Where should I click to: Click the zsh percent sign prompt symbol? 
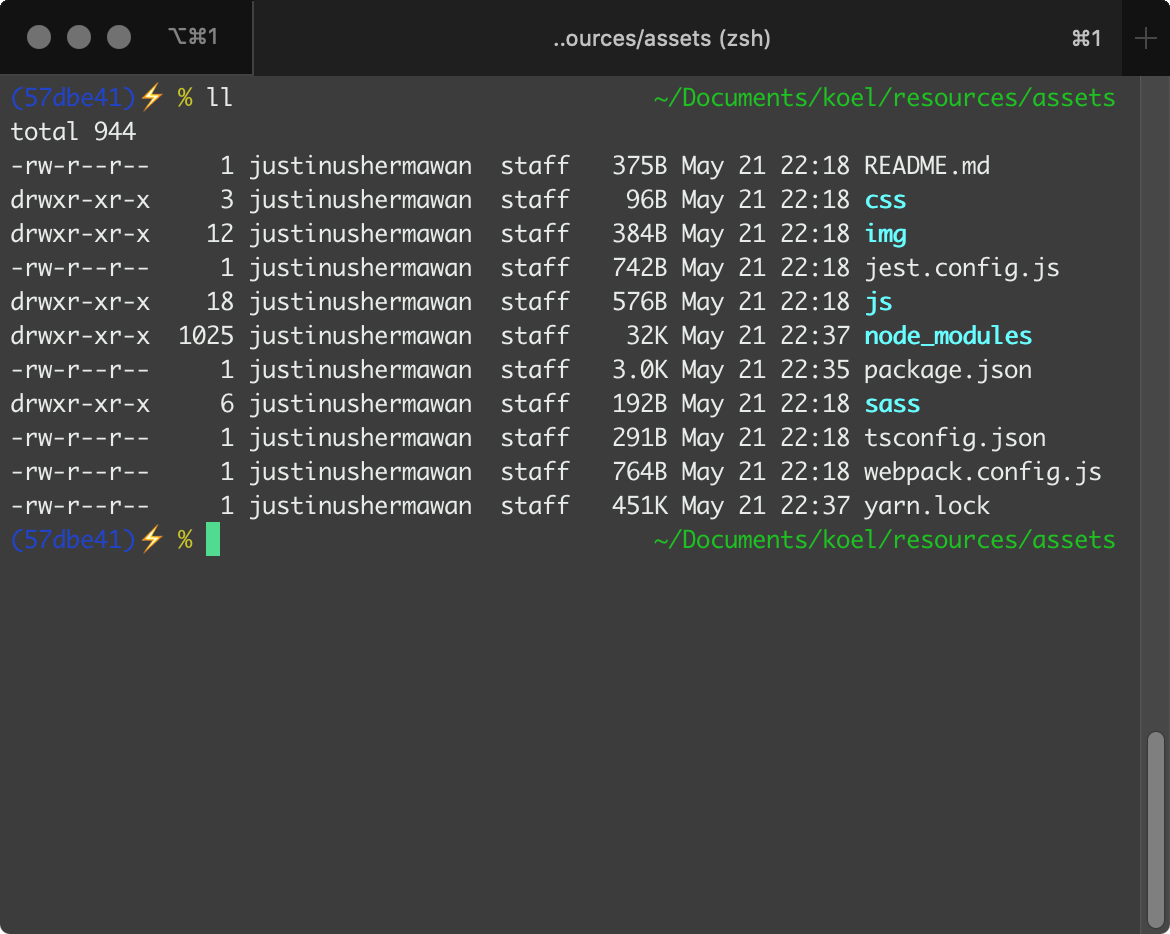pos(183,97)
